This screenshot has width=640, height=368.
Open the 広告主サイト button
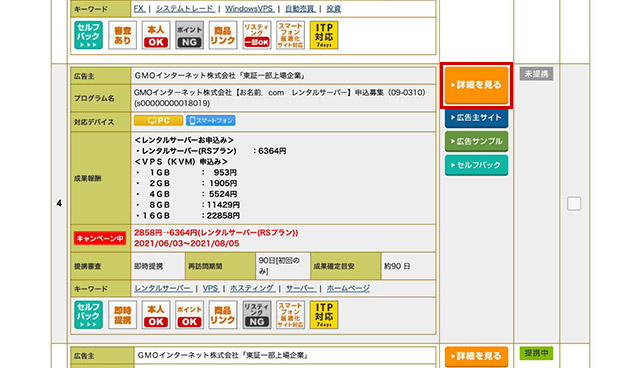pos(476,118)
